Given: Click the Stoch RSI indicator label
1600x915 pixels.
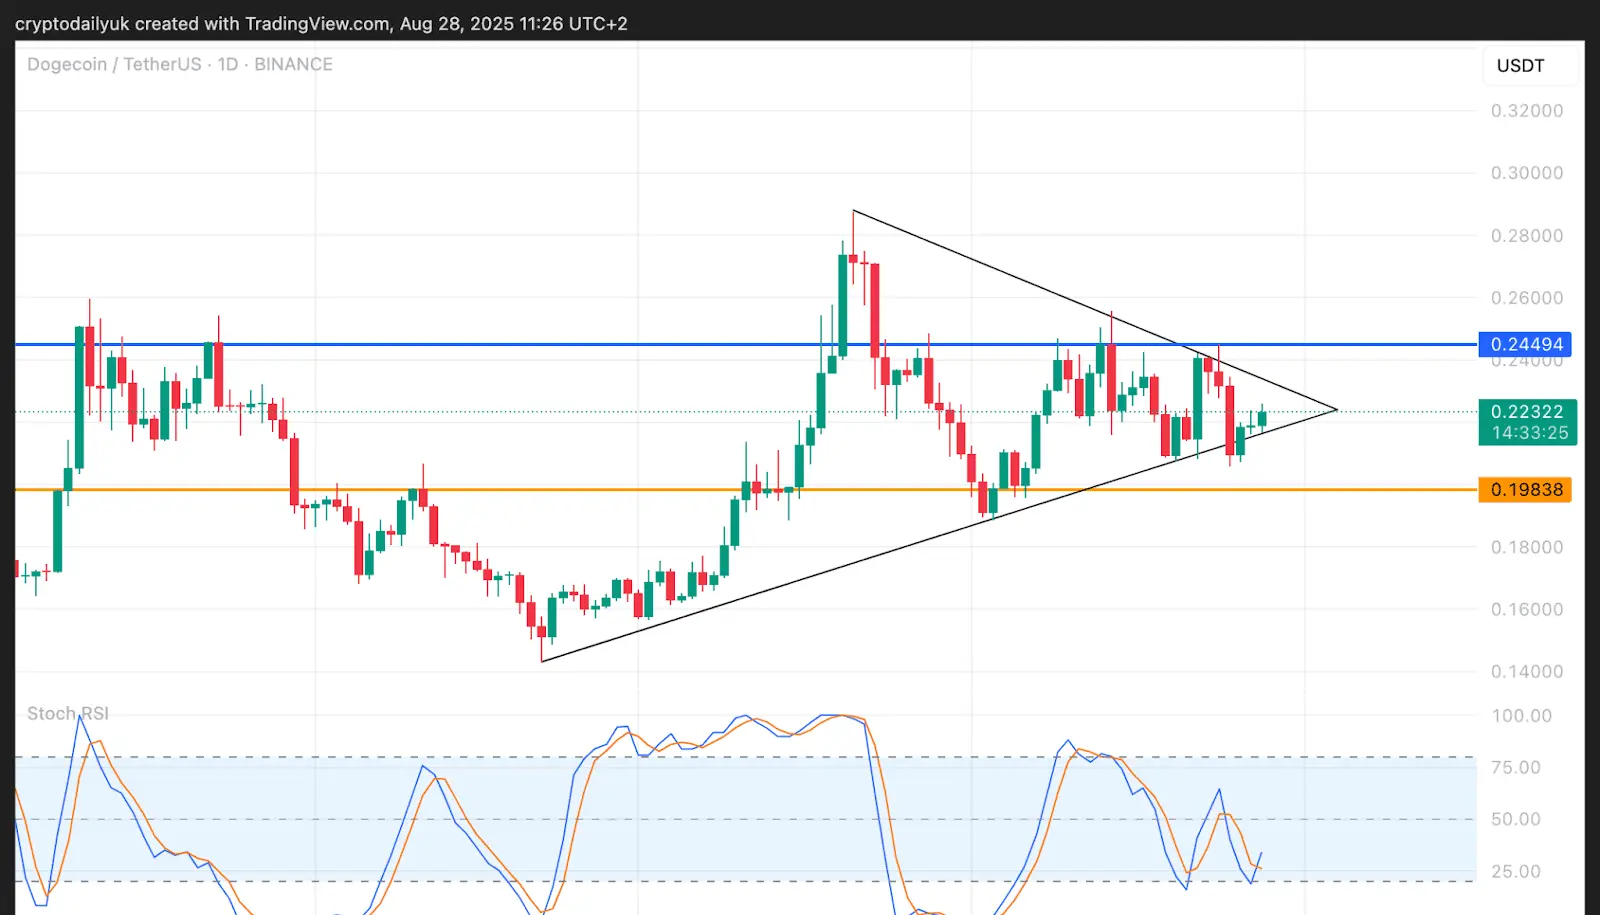Looking at the screenshot, I should pos(68,713).
